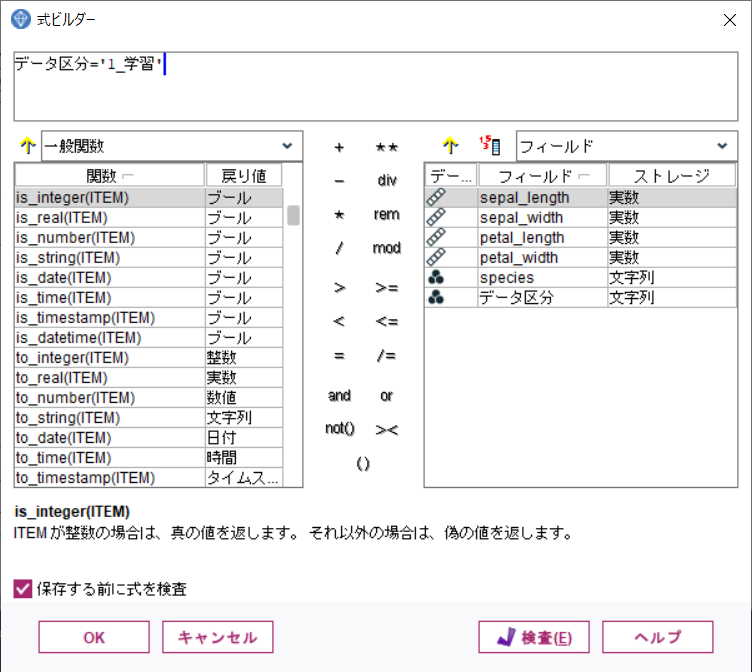Insert the div operator

387,181
